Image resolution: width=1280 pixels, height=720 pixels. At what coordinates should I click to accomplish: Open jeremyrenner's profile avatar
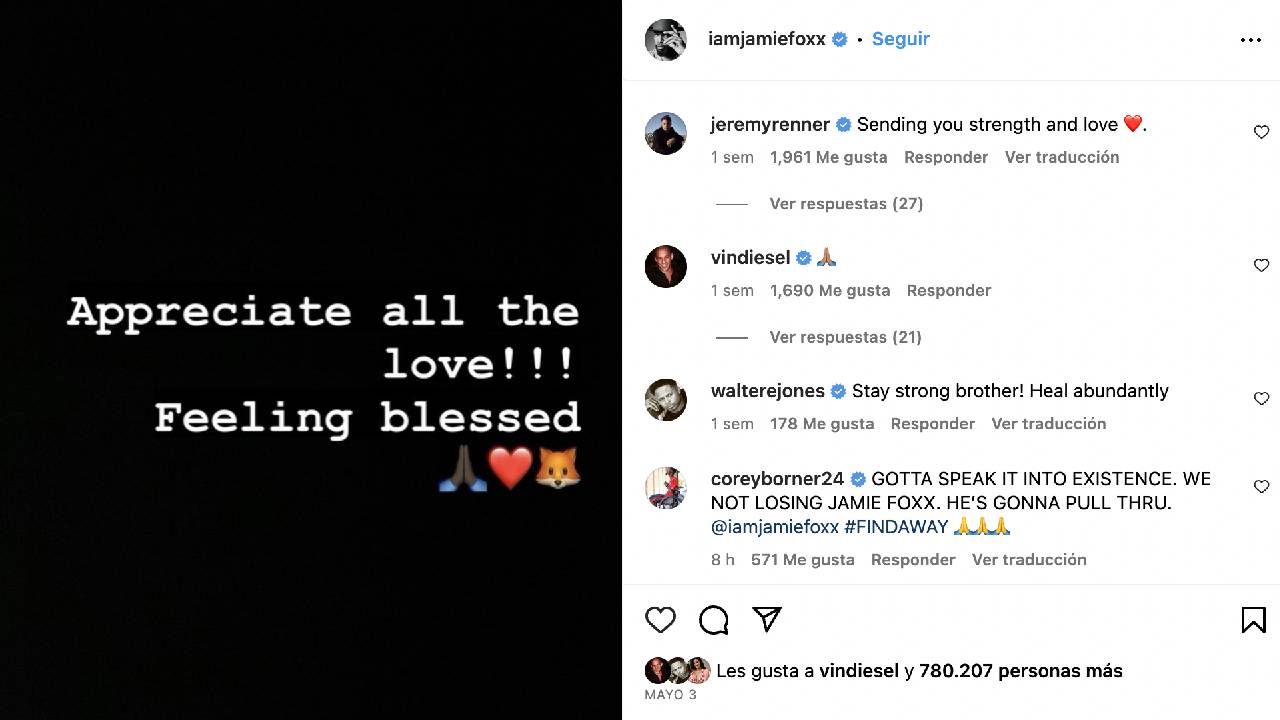point(665,133)
